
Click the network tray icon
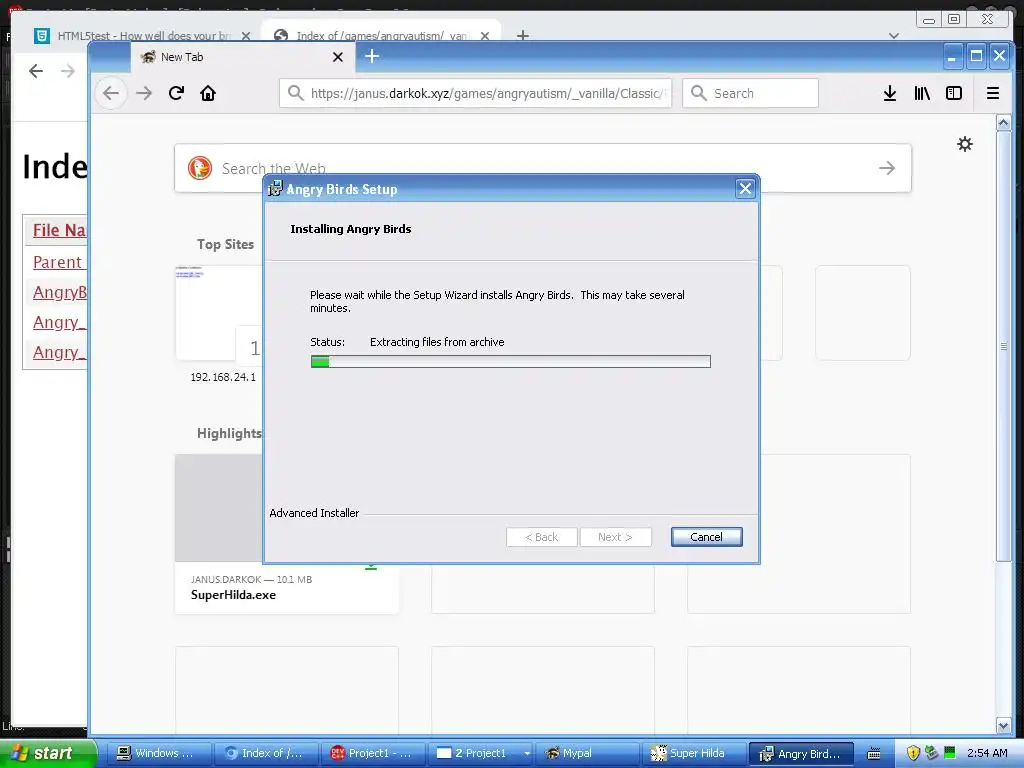(931, 753)
